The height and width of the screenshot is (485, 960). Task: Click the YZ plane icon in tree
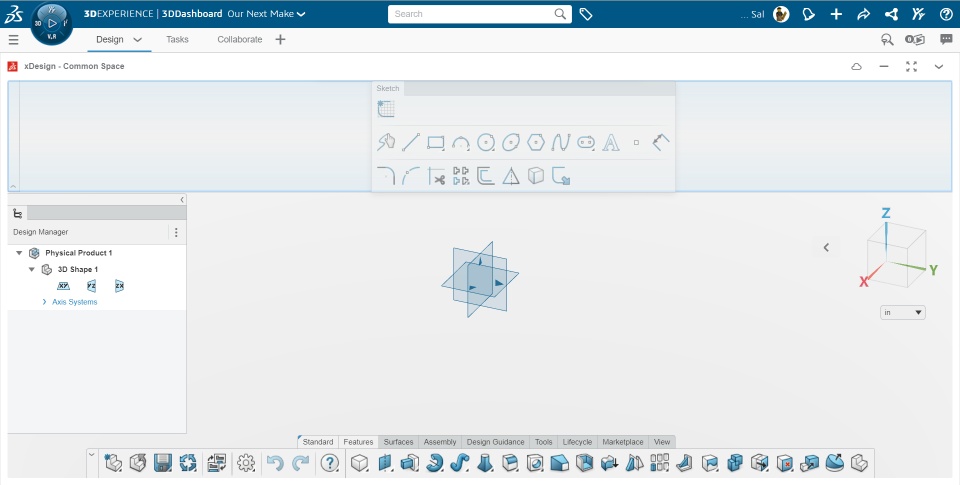point(91,286)
